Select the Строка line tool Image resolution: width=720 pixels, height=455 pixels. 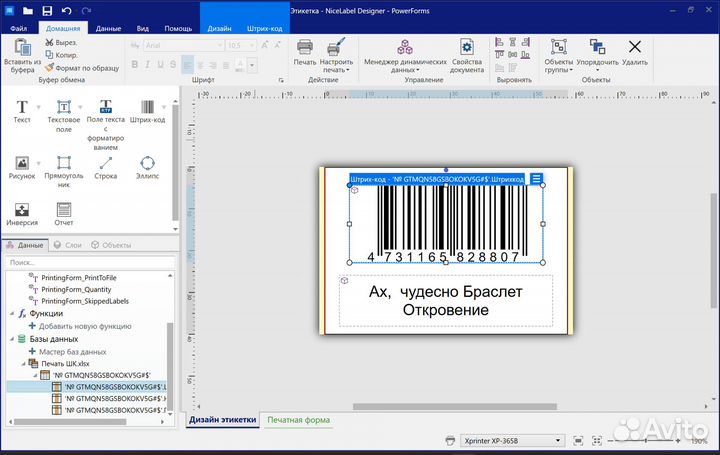[106, 168]
